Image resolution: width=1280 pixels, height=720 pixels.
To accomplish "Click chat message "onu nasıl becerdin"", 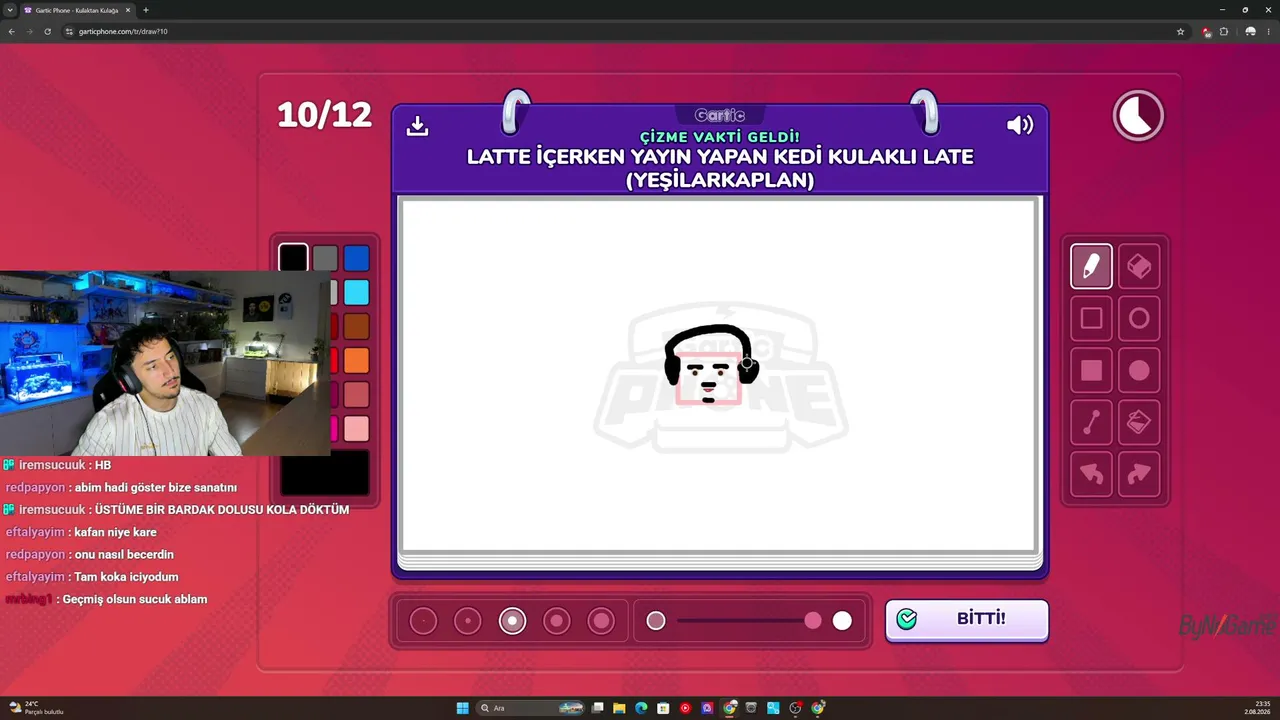I will tap(124, 554).
